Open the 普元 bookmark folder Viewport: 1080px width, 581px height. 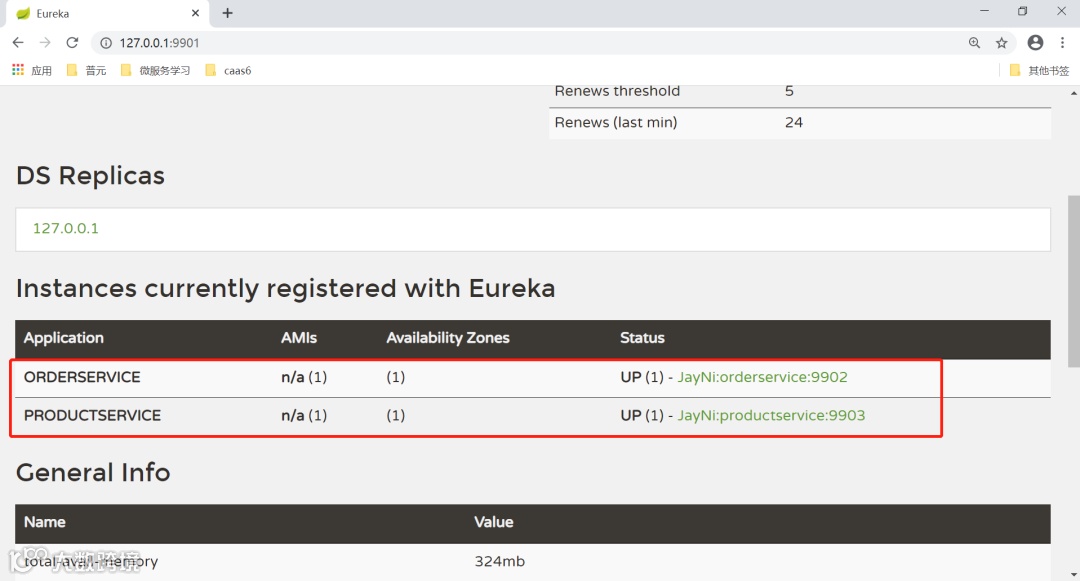(x=86, y=70)
